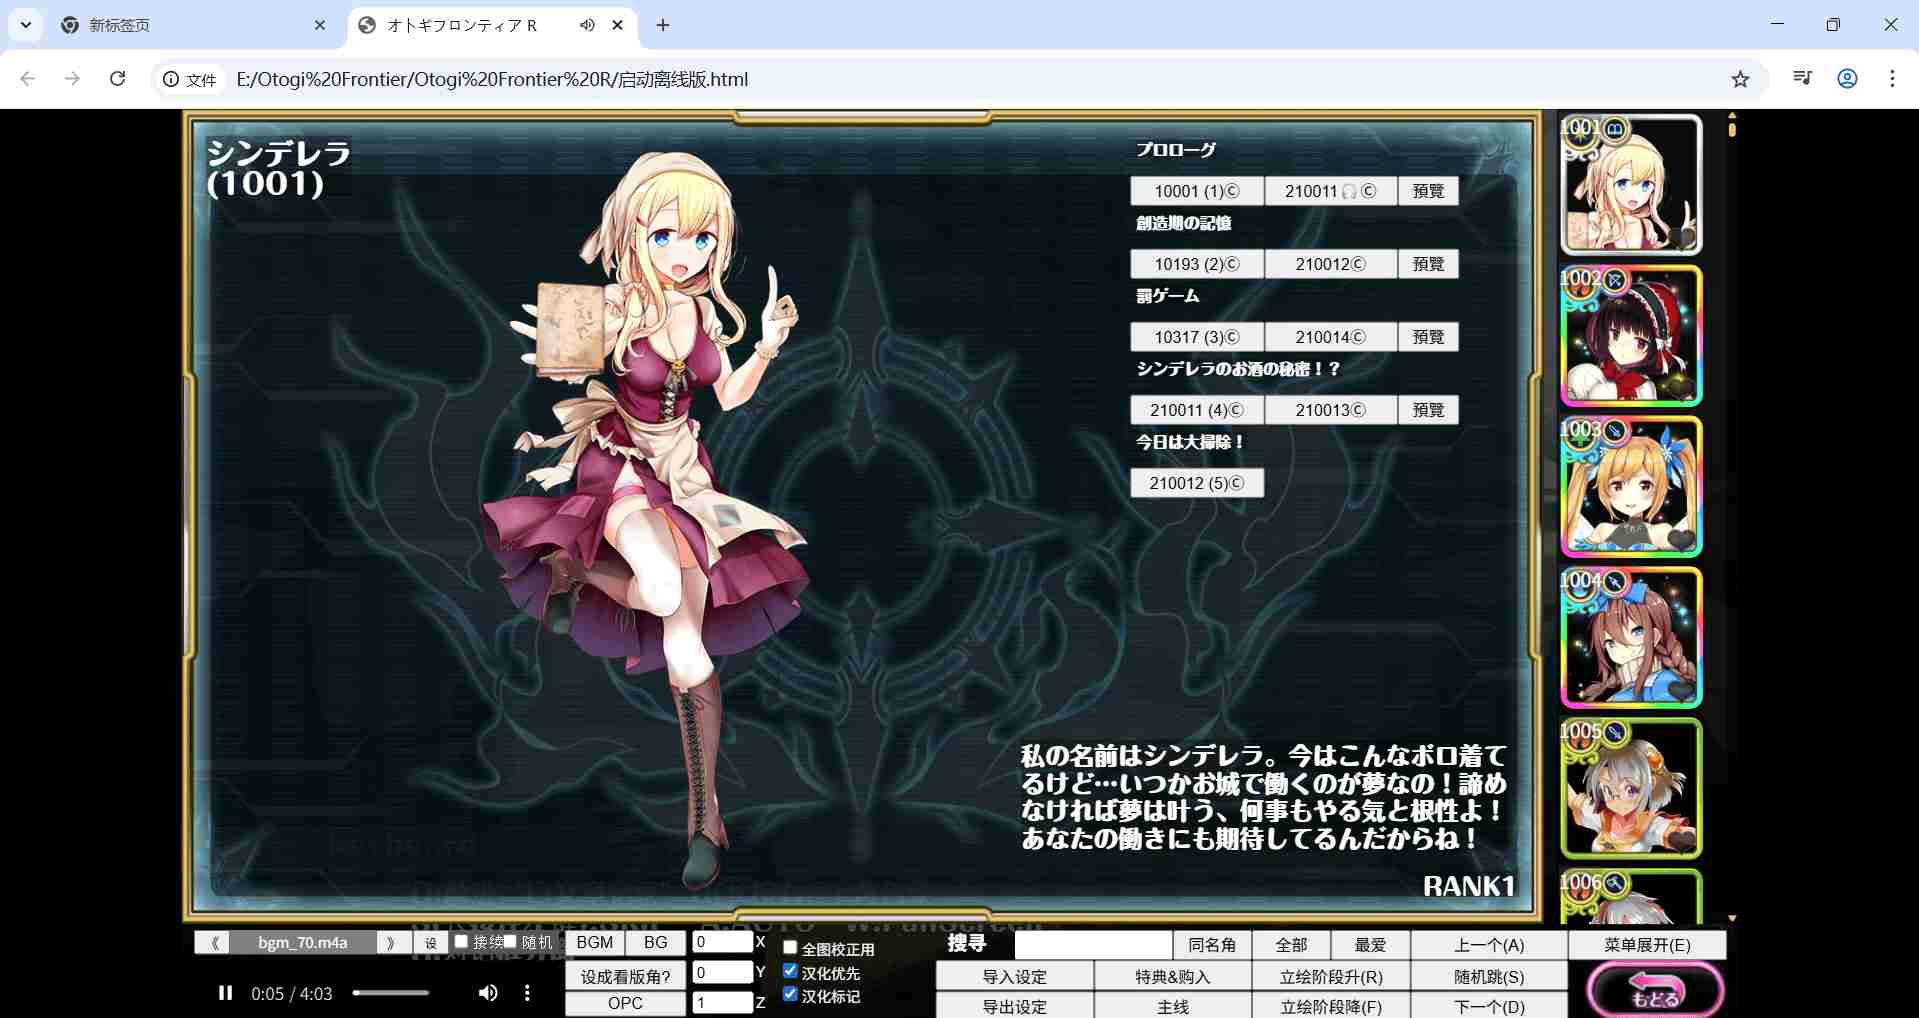1919x1018 pixels.
Task: Select character 1005 thumbnail
Action: coord(1631,789)
